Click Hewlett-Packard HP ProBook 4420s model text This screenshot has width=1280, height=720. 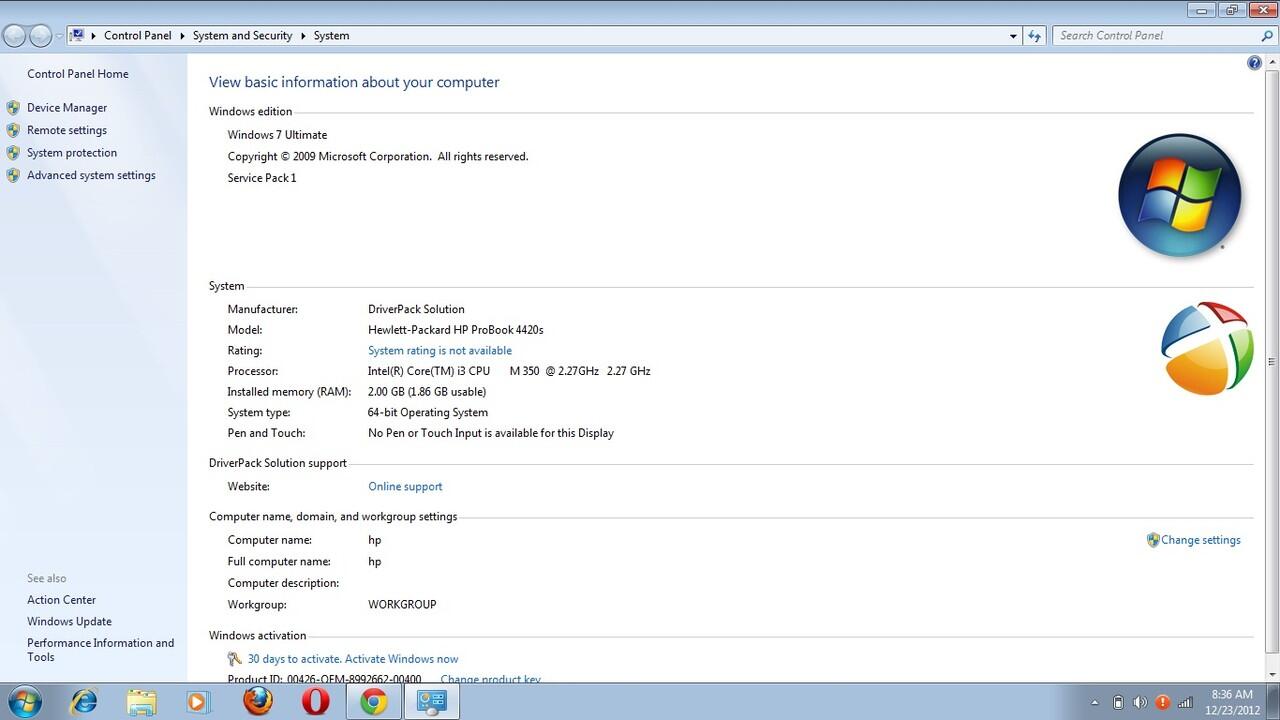[x=456, y=330]
